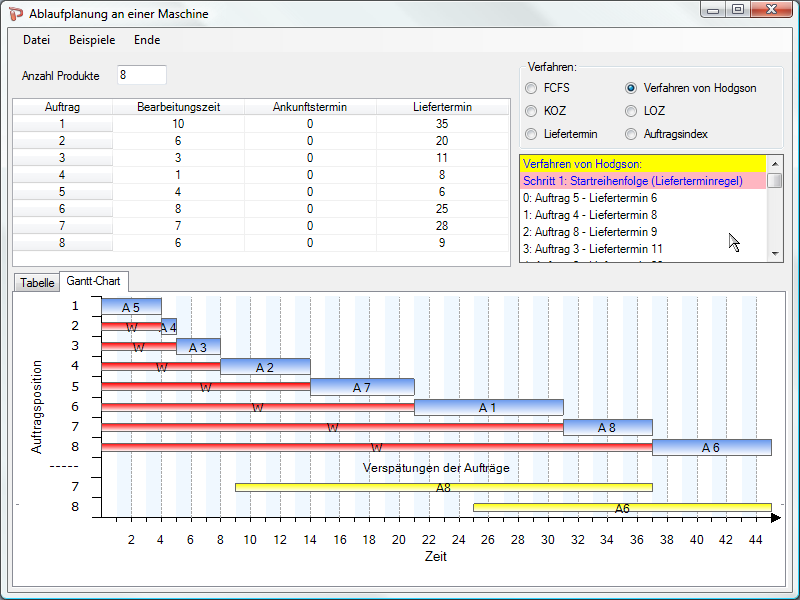Switch to the Tabelle tab
This screenshot has width=800, height=600.
click(37, 283)
